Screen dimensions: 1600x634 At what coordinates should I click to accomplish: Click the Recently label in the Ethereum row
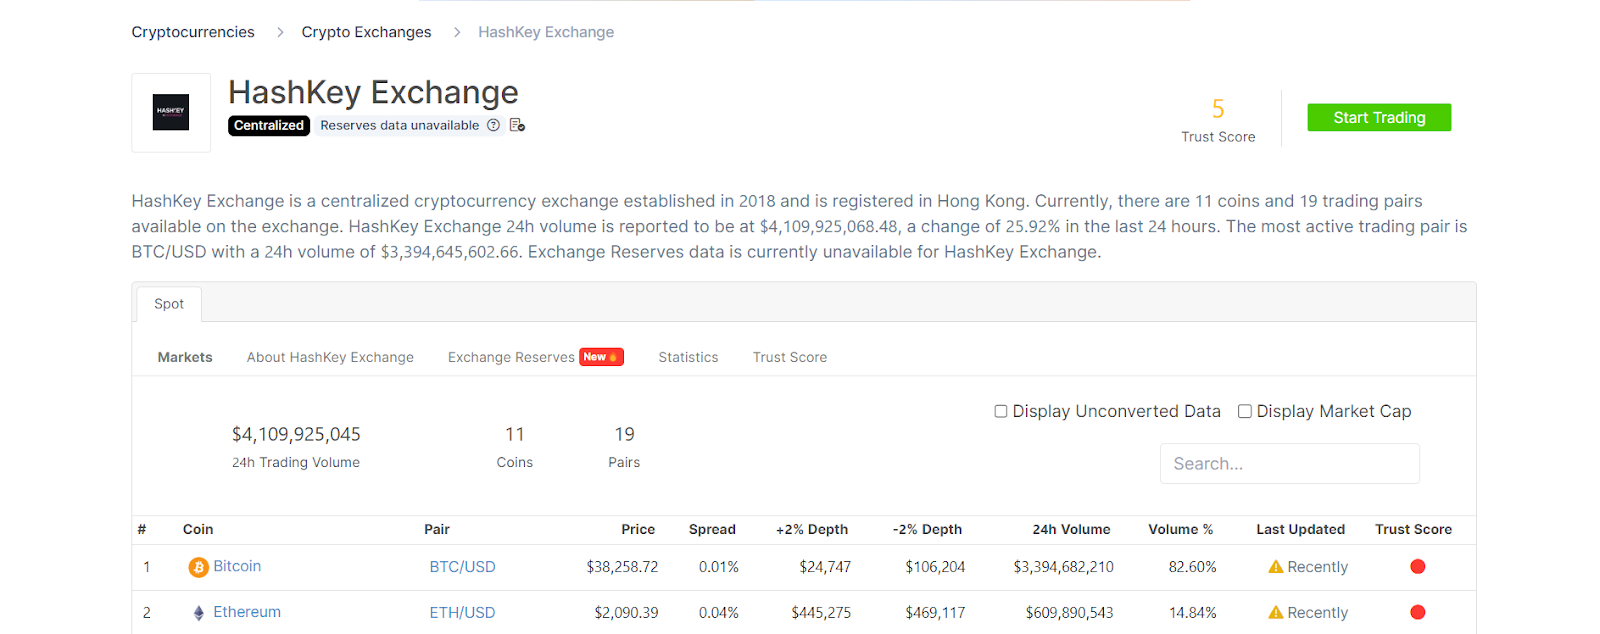(1317, 613)
